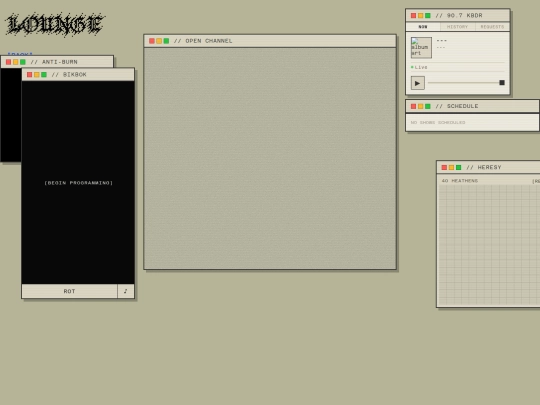Click the HERESY grid canvas
The image size is (540, 405).
489,245
